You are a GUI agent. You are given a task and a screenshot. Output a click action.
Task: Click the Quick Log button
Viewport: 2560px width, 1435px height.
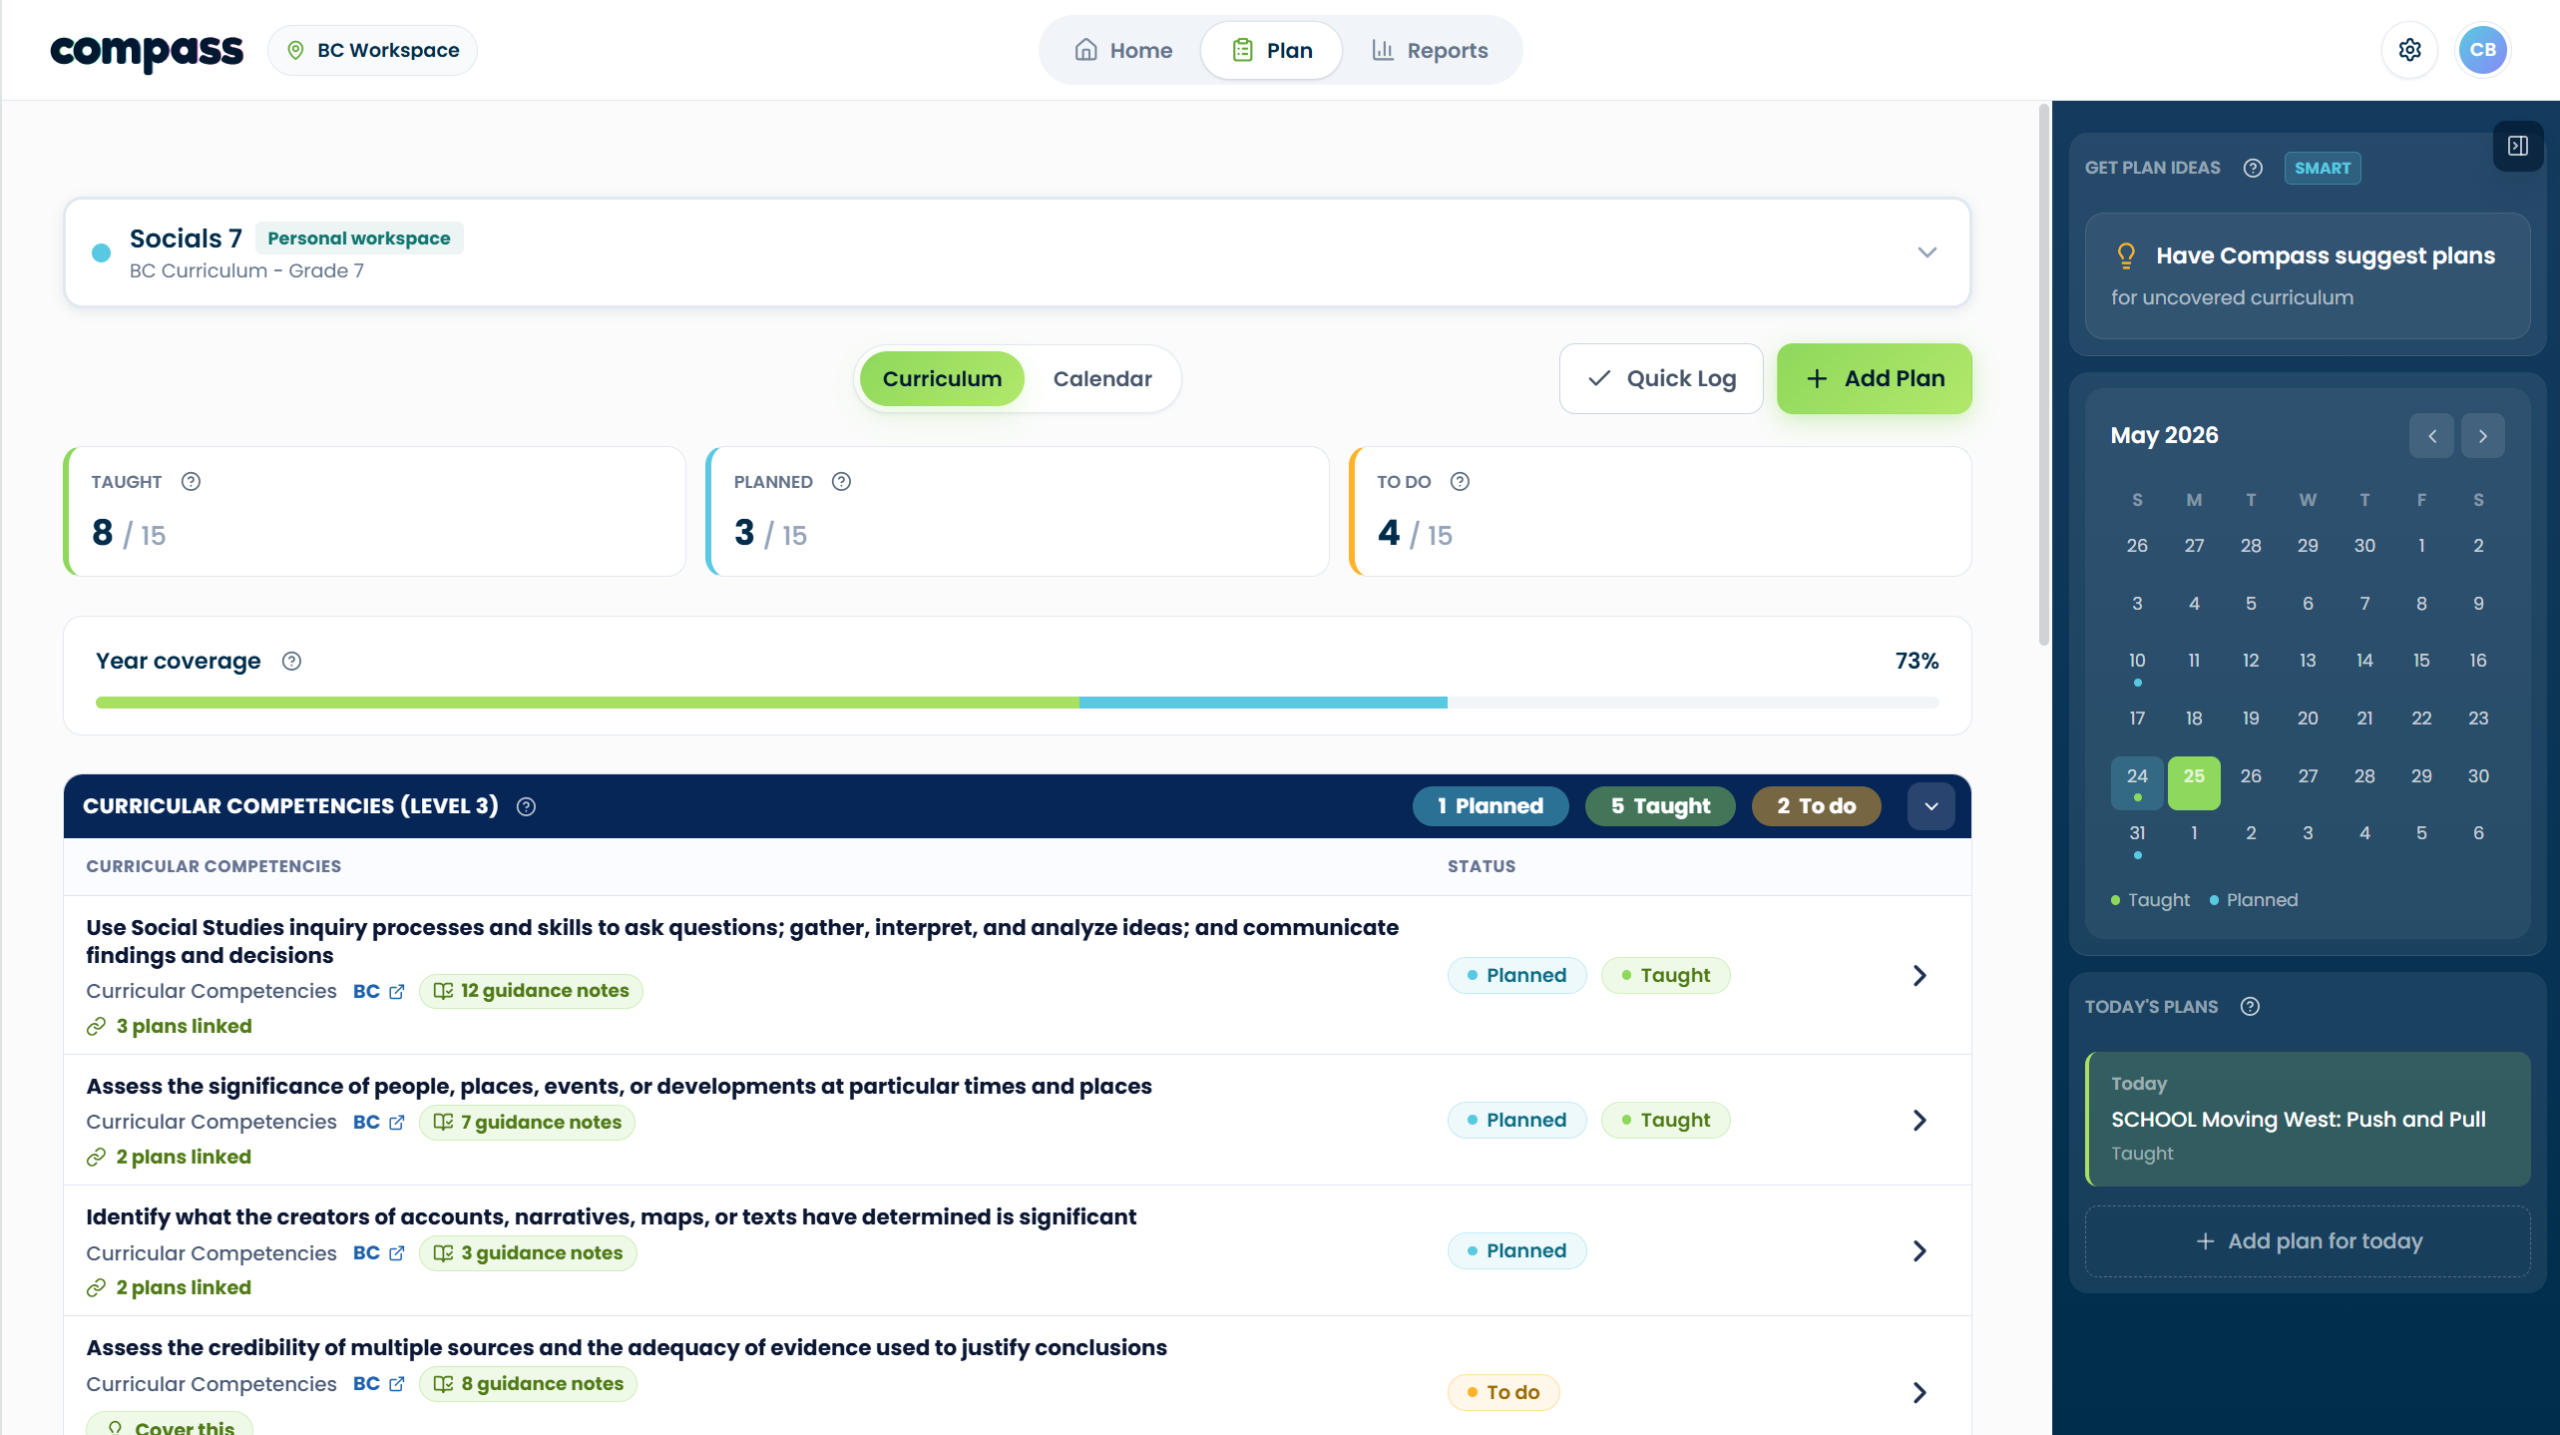click(1661, 379)
